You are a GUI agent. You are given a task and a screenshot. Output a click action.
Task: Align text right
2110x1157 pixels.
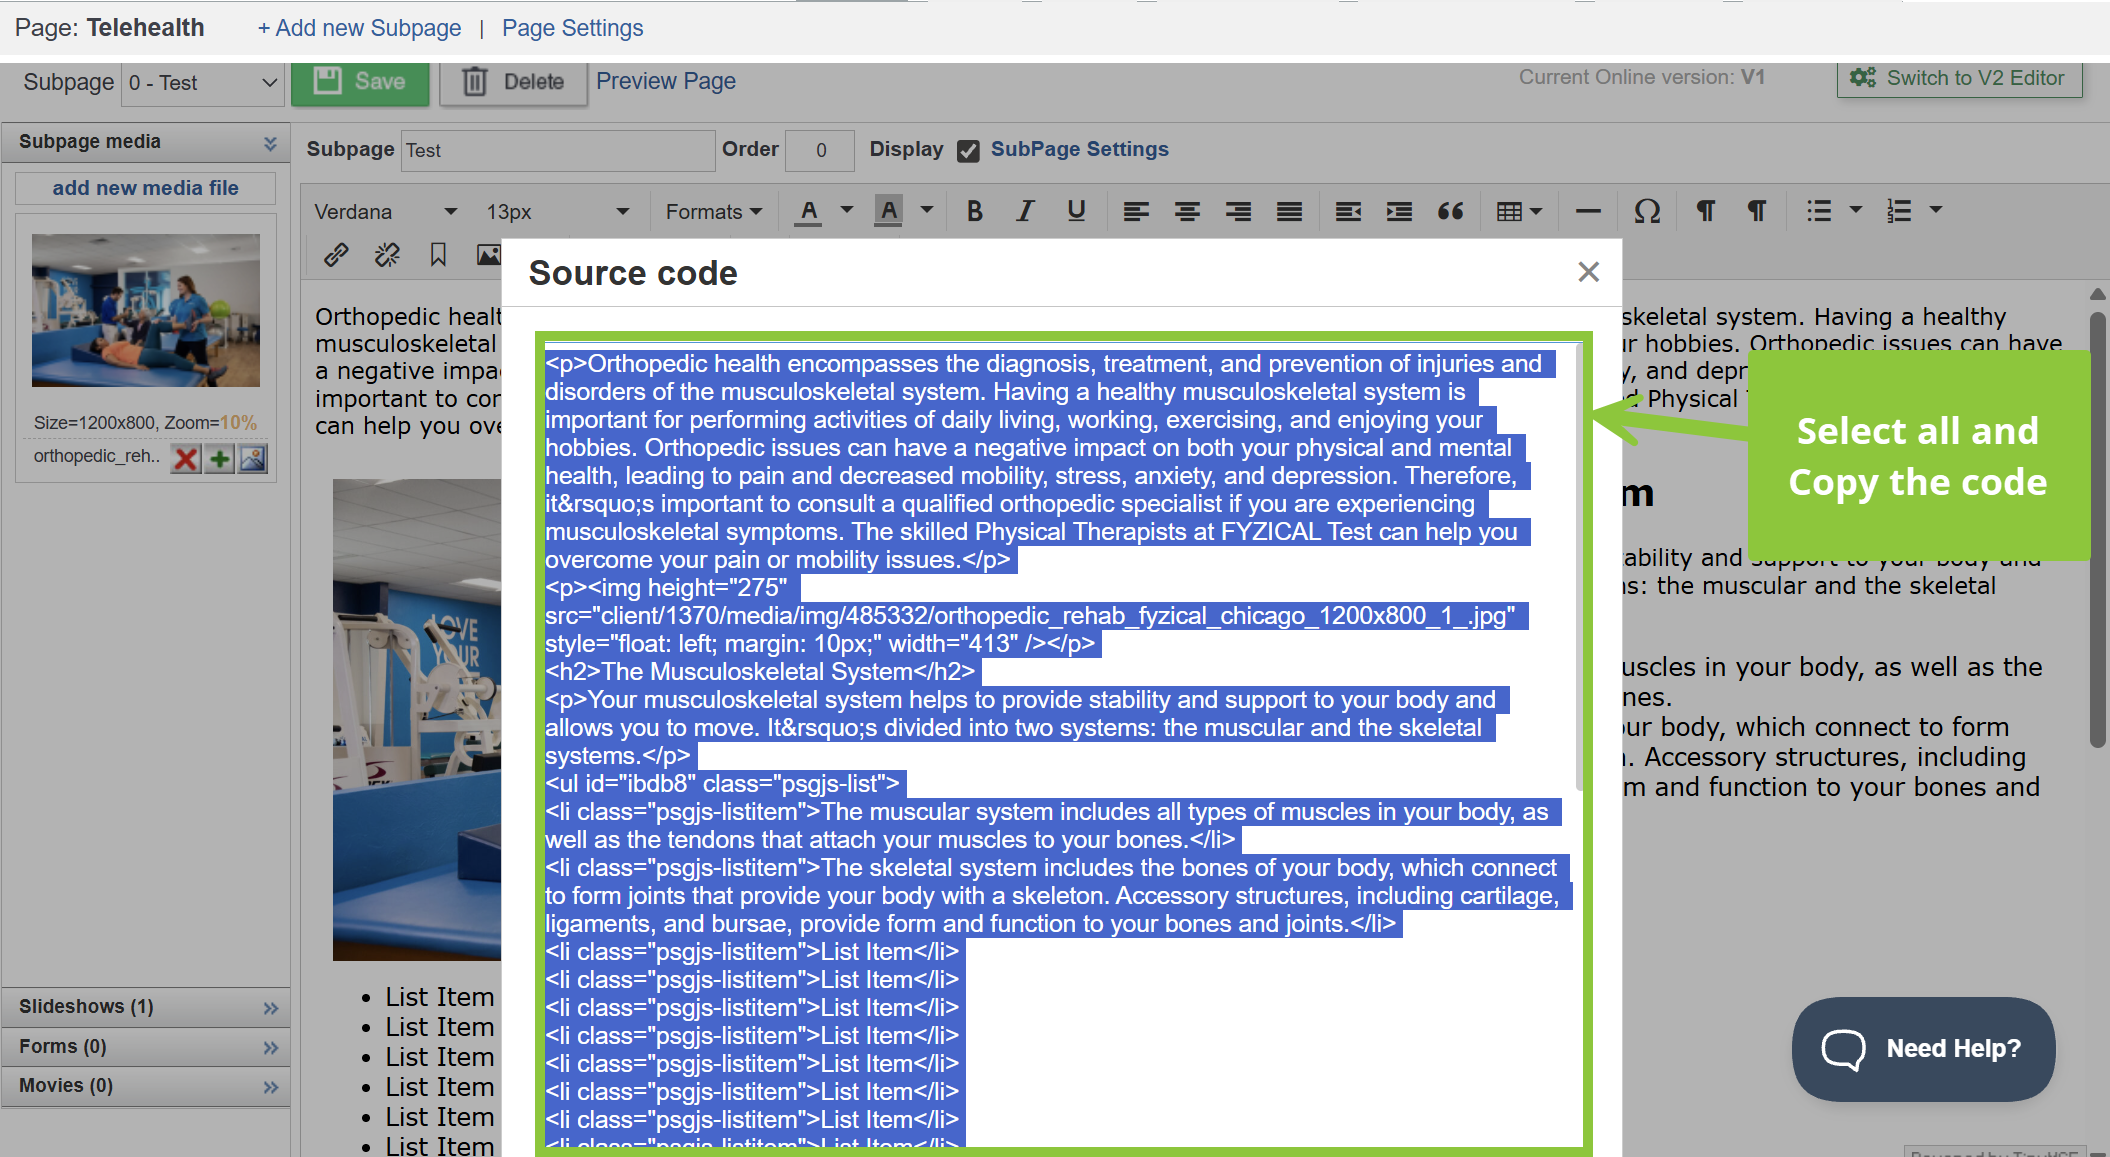coord(1238,211)
